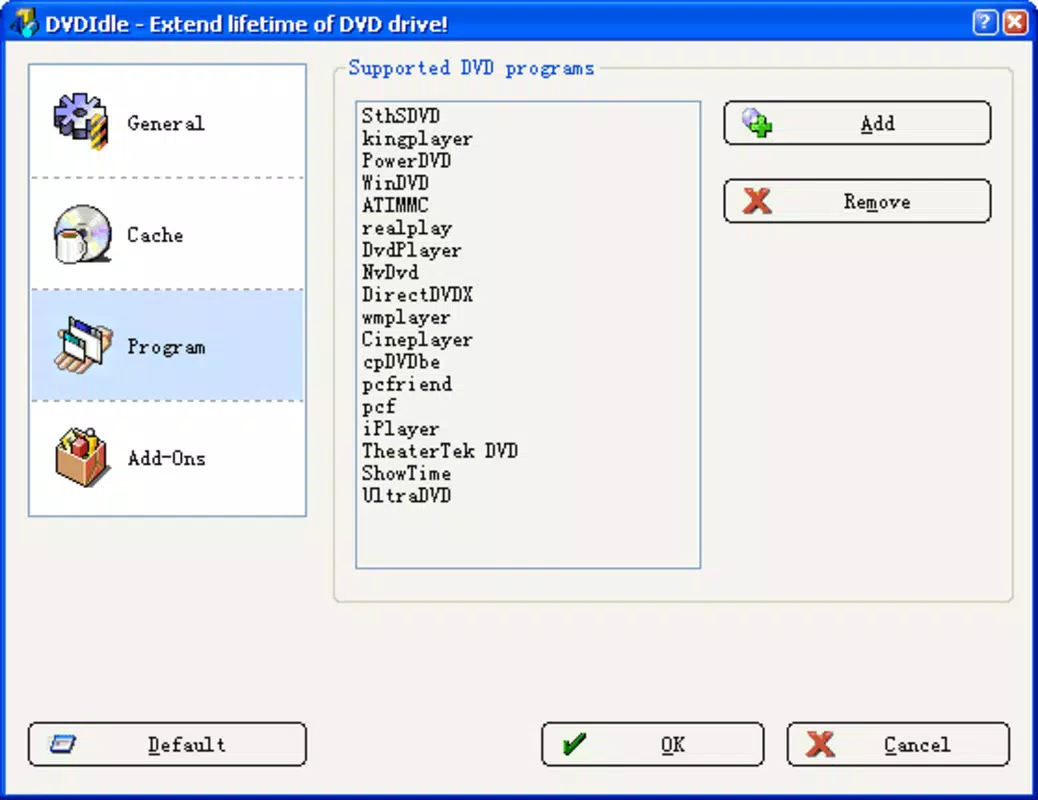1038x800 pixels.
Task: Select PowerDVD in the program list
Action: (406, 160)
